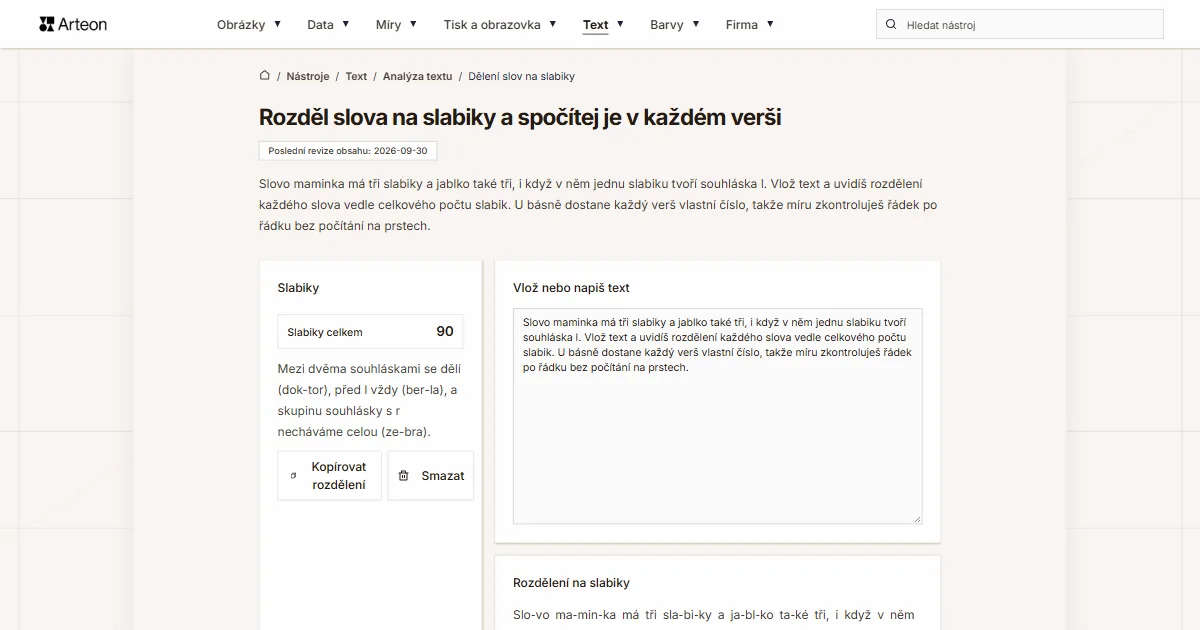Click the Vlož nebo napiš text heading

(x=571, y=288)
